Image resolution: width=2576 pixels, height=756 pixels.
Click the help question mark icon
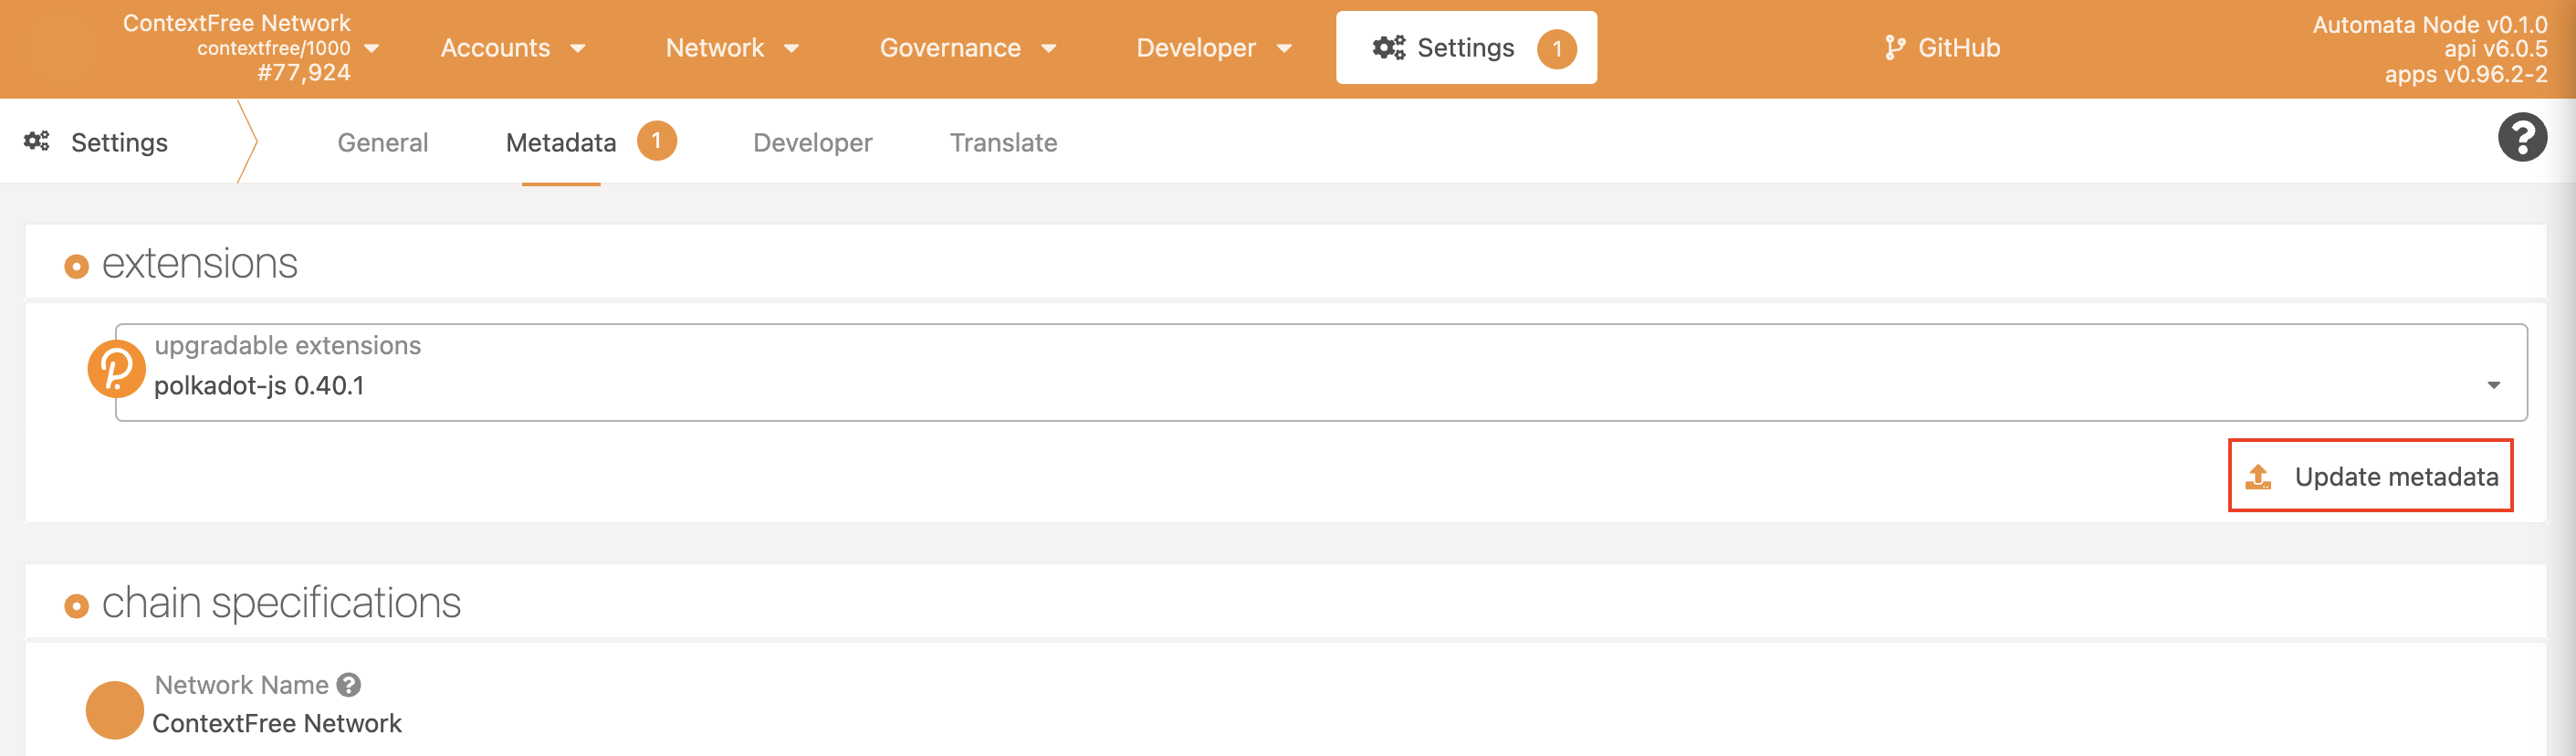click(2521, 138)
